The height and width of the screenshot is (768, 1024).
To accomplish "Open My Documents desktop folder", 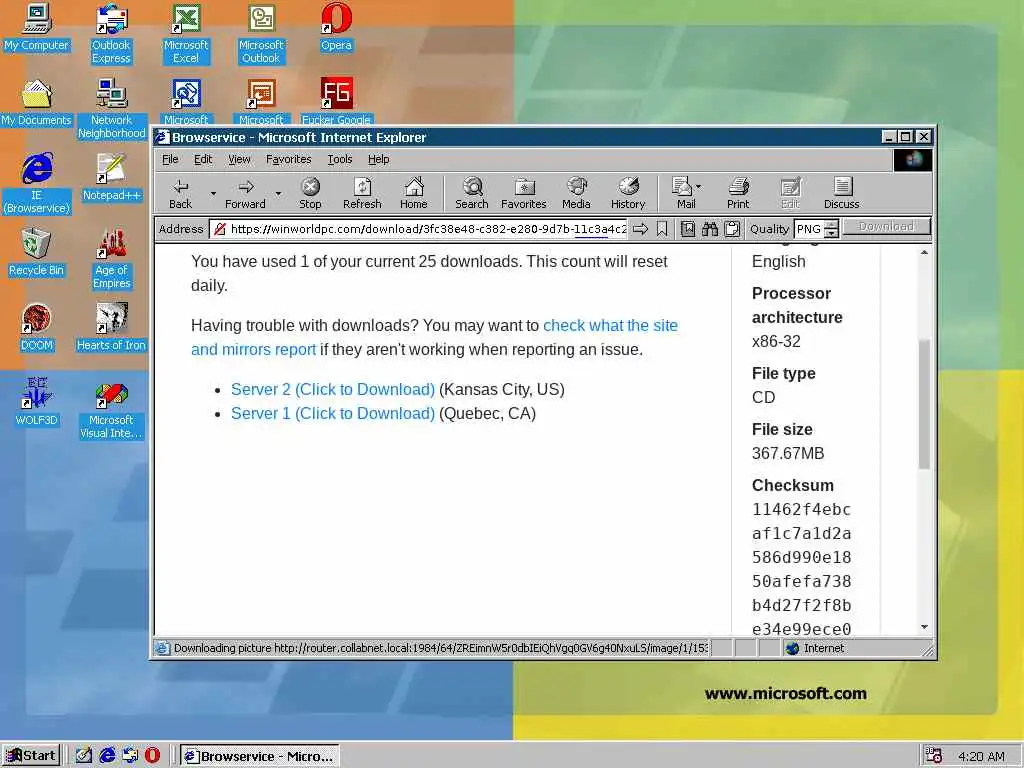I will click(x=37, y=103).
